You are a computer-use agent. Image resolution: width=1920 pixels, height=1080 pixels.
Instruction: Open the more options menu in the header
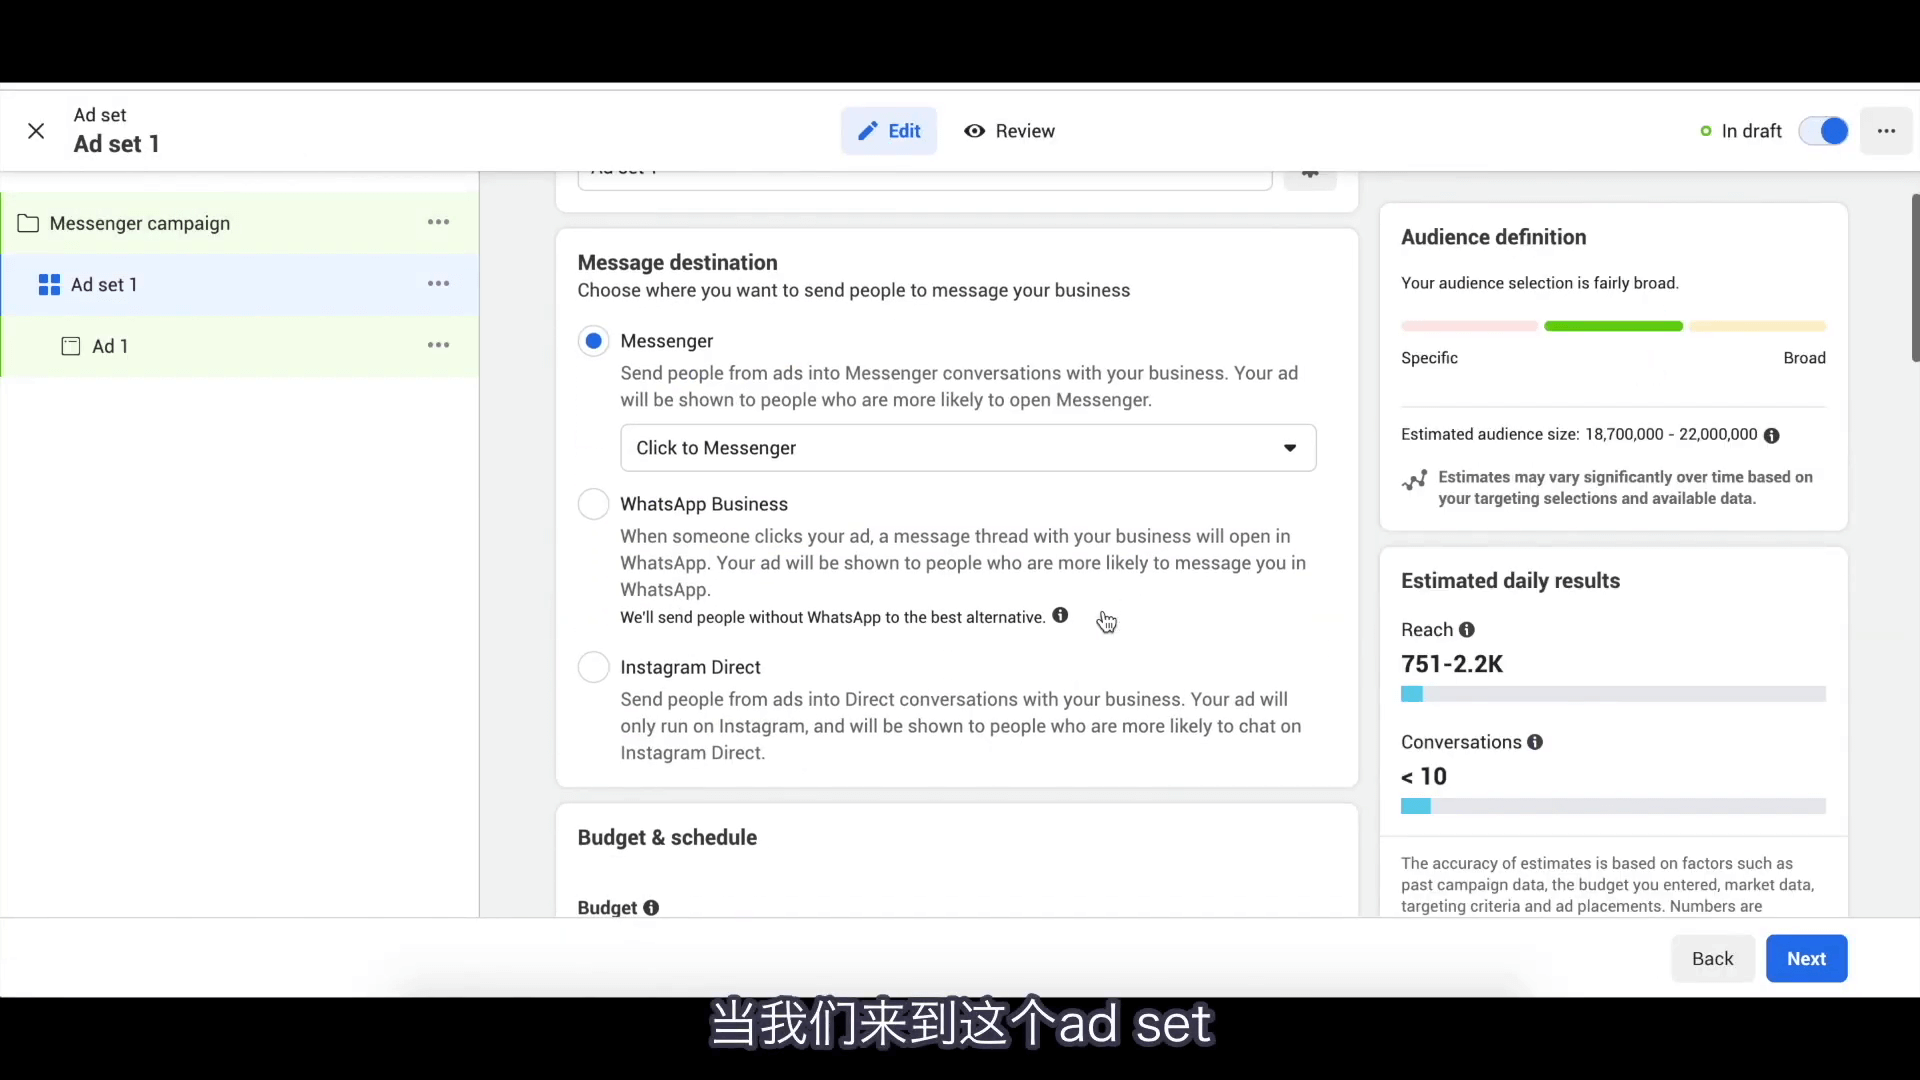[x=1886, y=131]
